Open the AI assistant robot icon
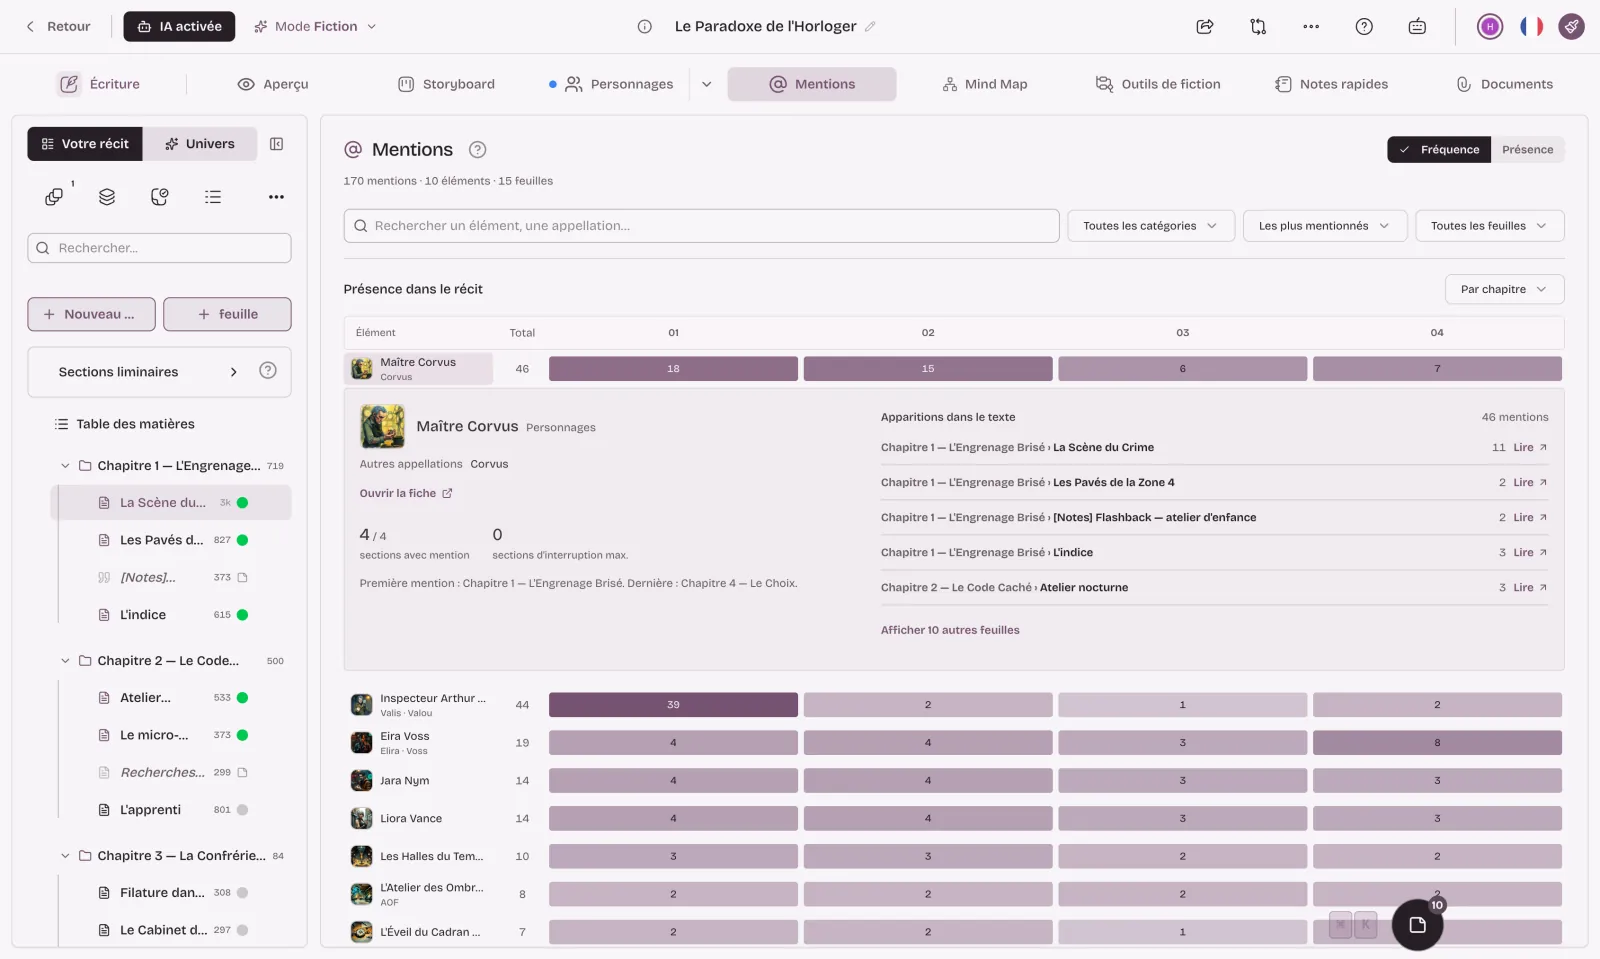The width and height of the screenshot is (1600, 959). (x=1417, y=27)
